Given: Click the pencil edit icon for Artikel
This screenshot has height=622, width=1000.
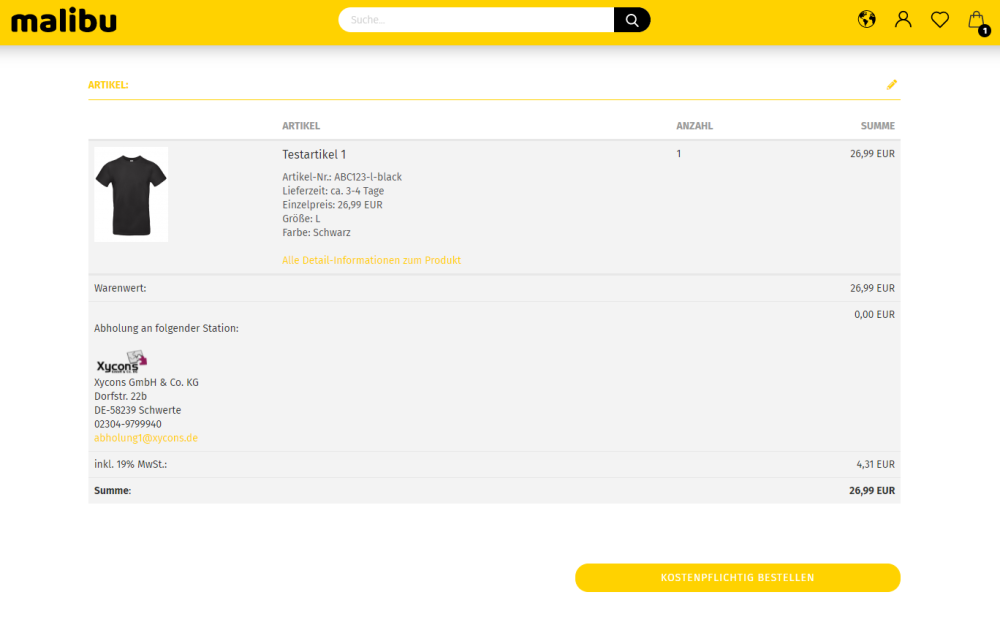Looking at the screenshot, I should 892,85.
